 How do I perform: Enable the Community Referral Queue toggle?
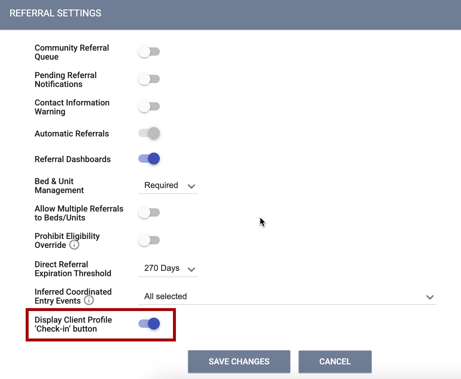click(149, 52)
